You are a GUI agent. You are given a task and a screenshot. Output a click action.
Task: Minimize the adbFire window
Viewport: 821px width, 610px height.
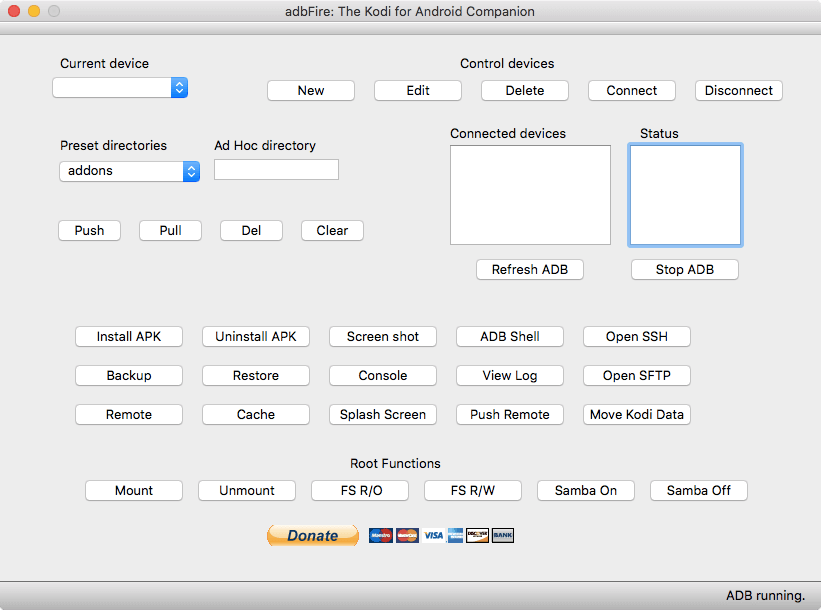pos(34,11)
